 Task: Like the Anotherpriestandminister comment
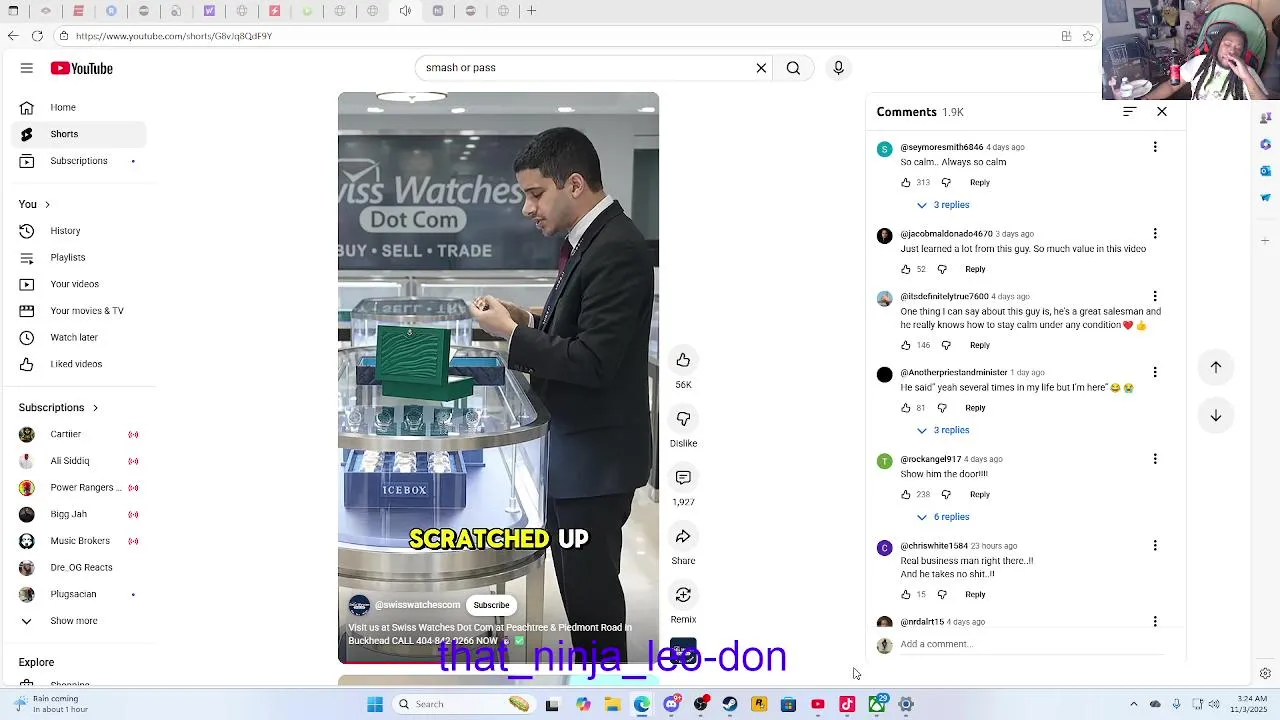(906, 408)
